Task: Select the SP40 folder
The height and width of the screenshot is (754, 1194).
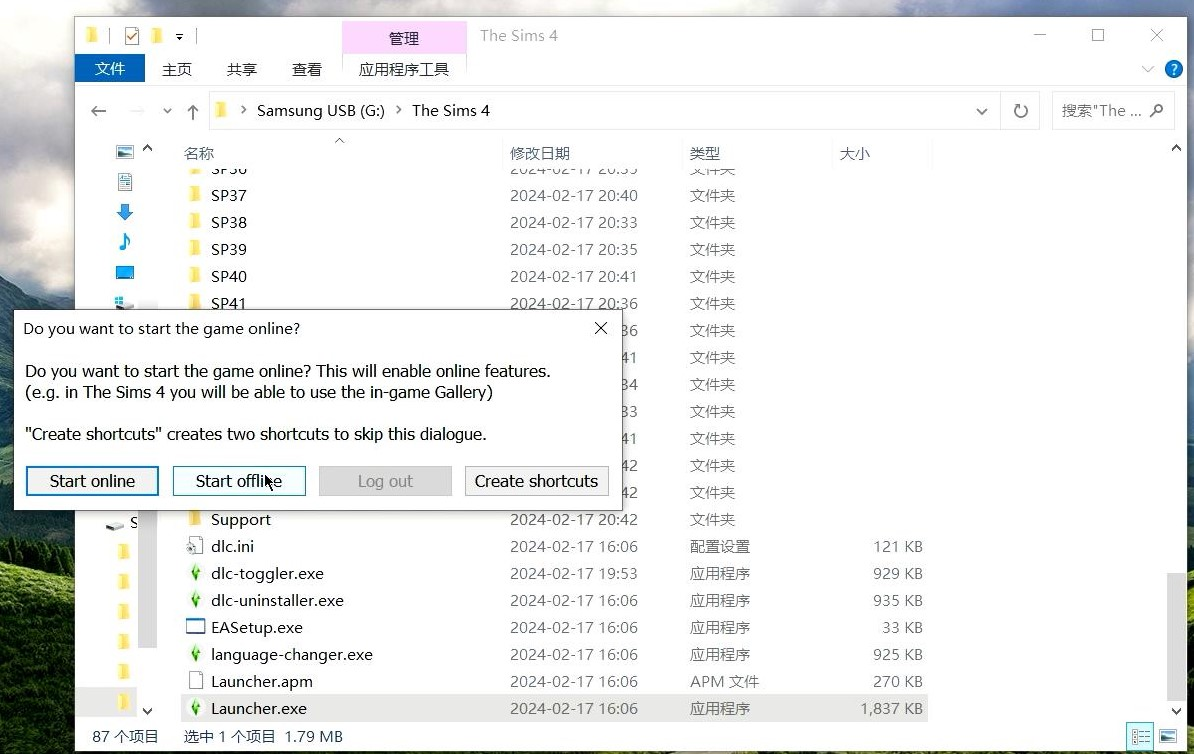Action: 228,276
